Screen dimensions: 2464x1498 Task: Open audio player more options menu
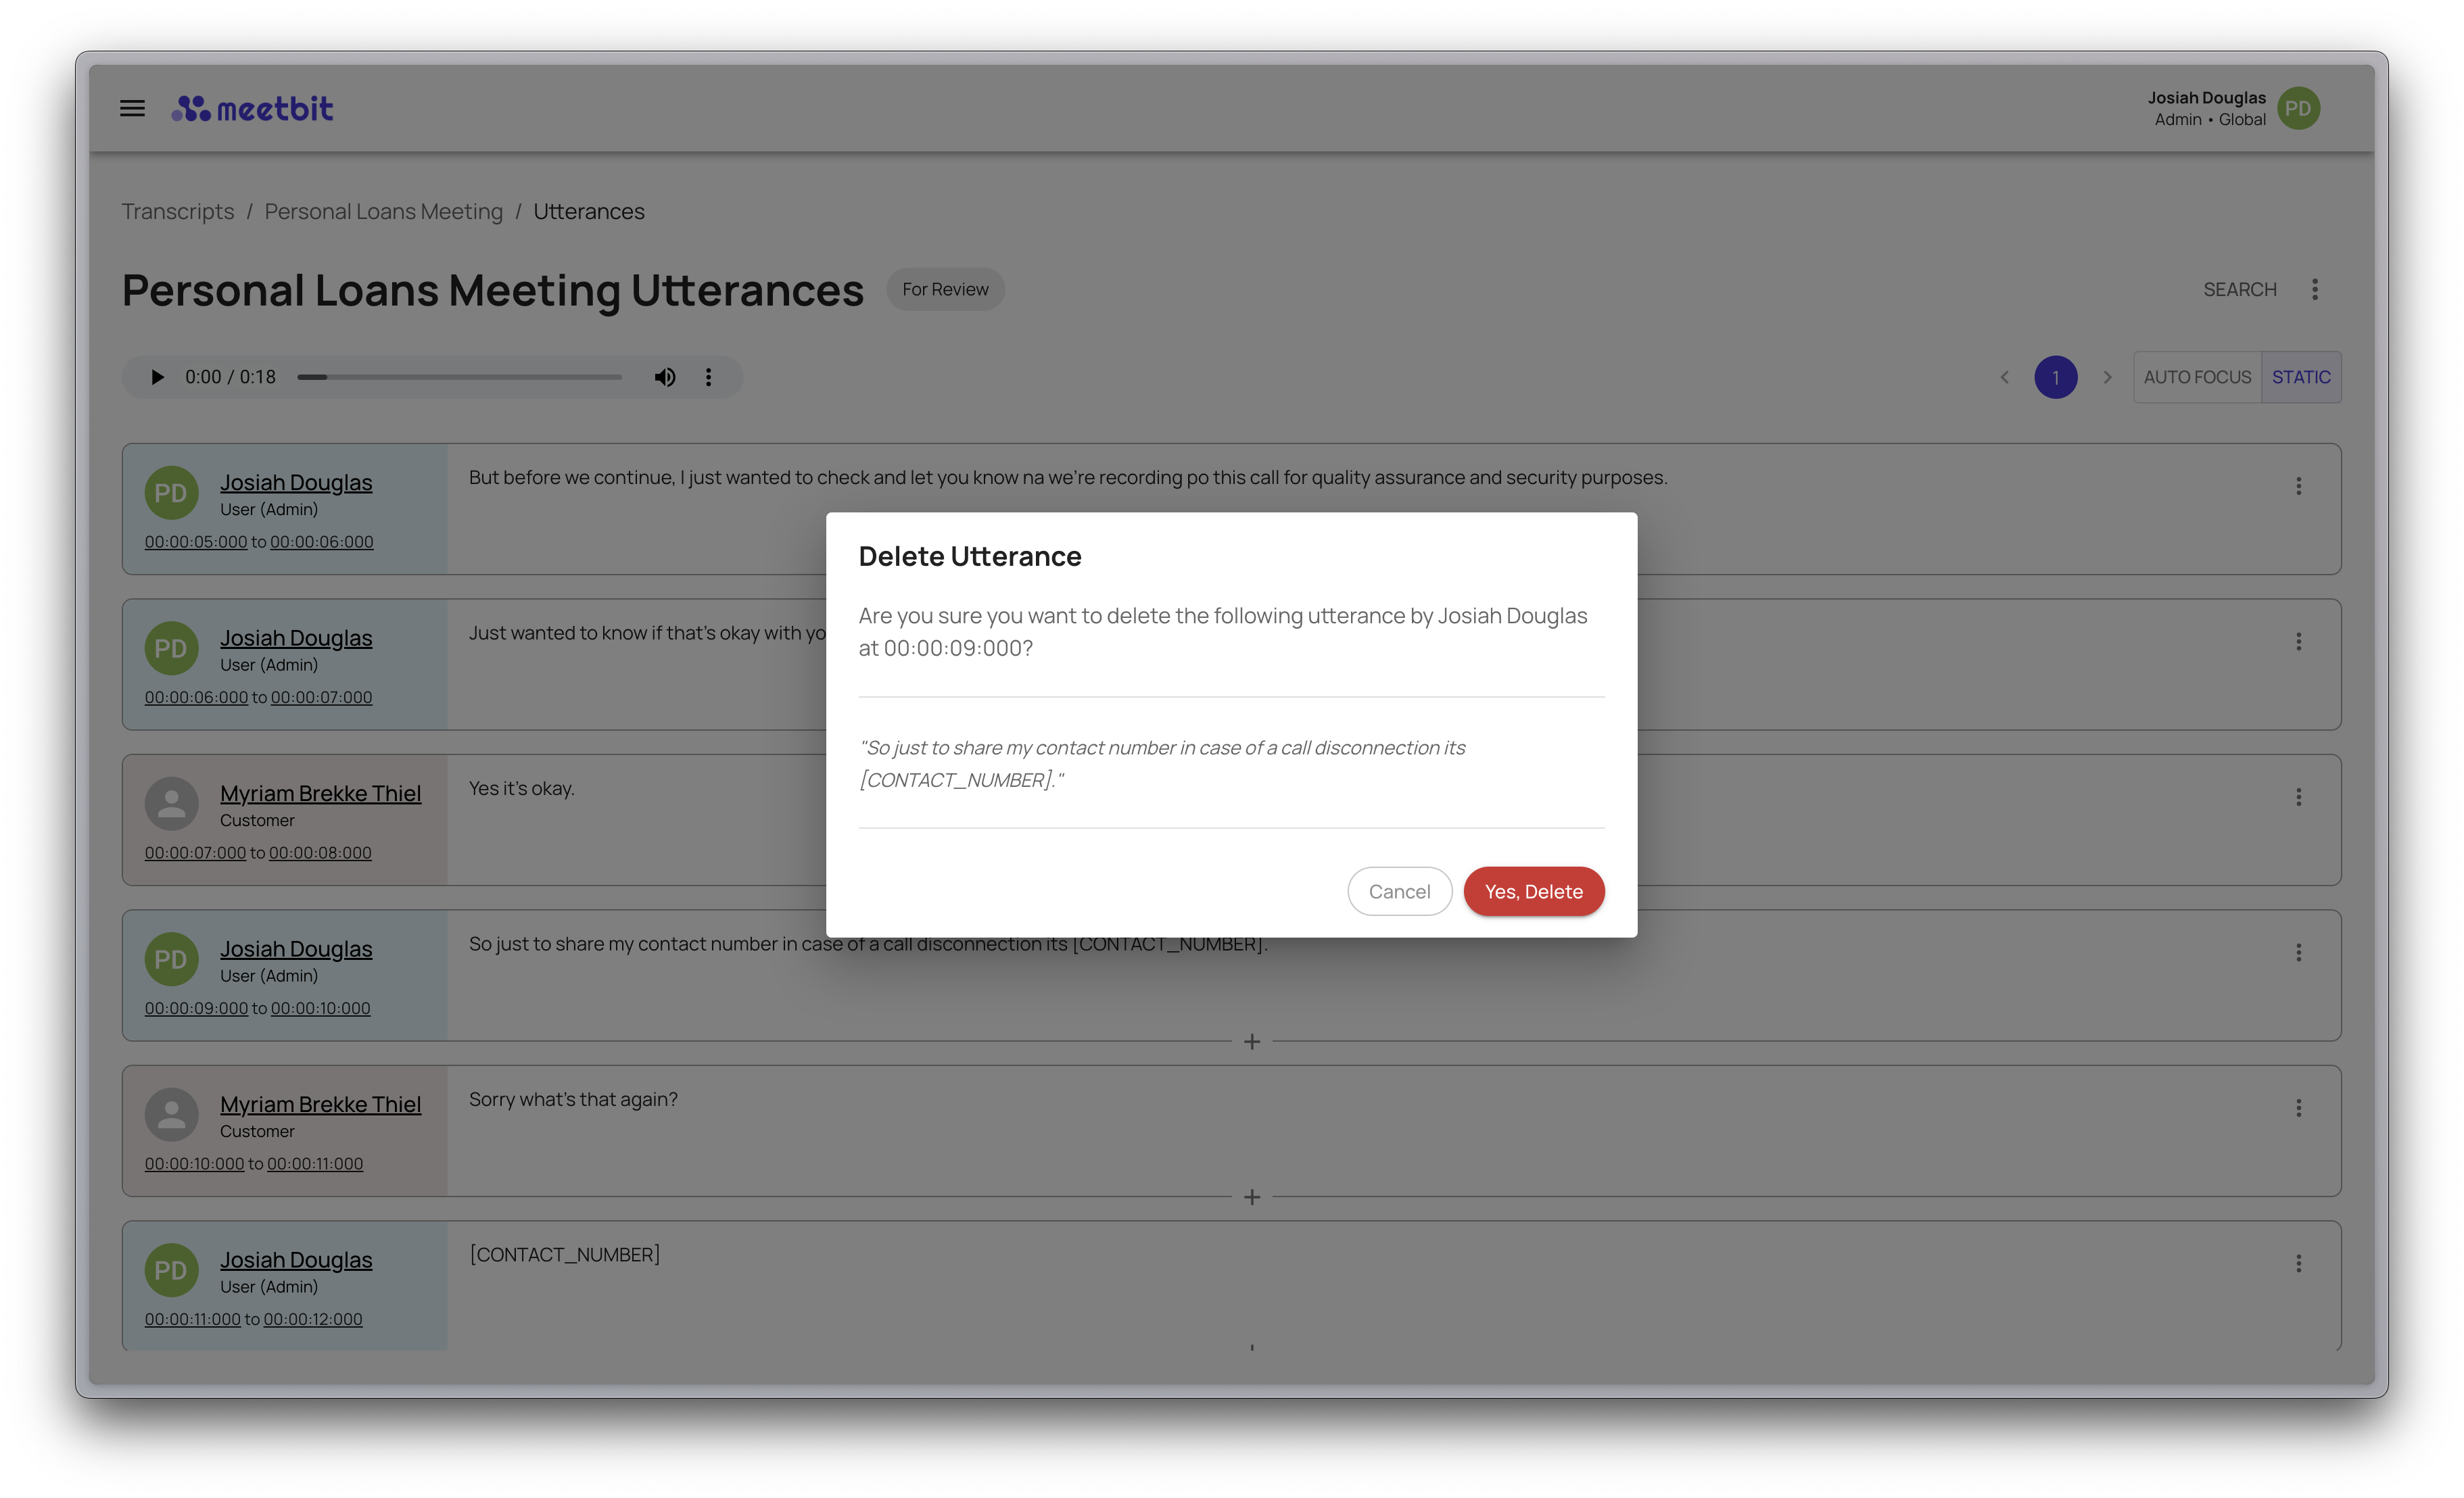pyautogui.click(x=708, y=377)
